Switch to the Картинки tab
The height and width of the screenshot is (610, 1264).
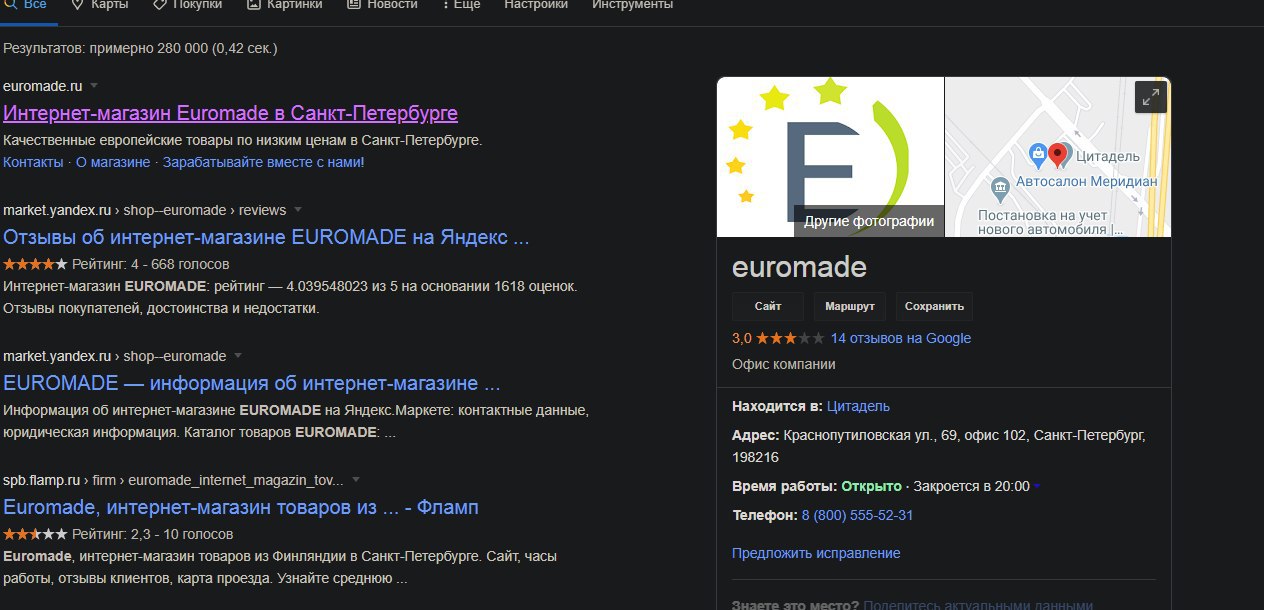point(283,5)
